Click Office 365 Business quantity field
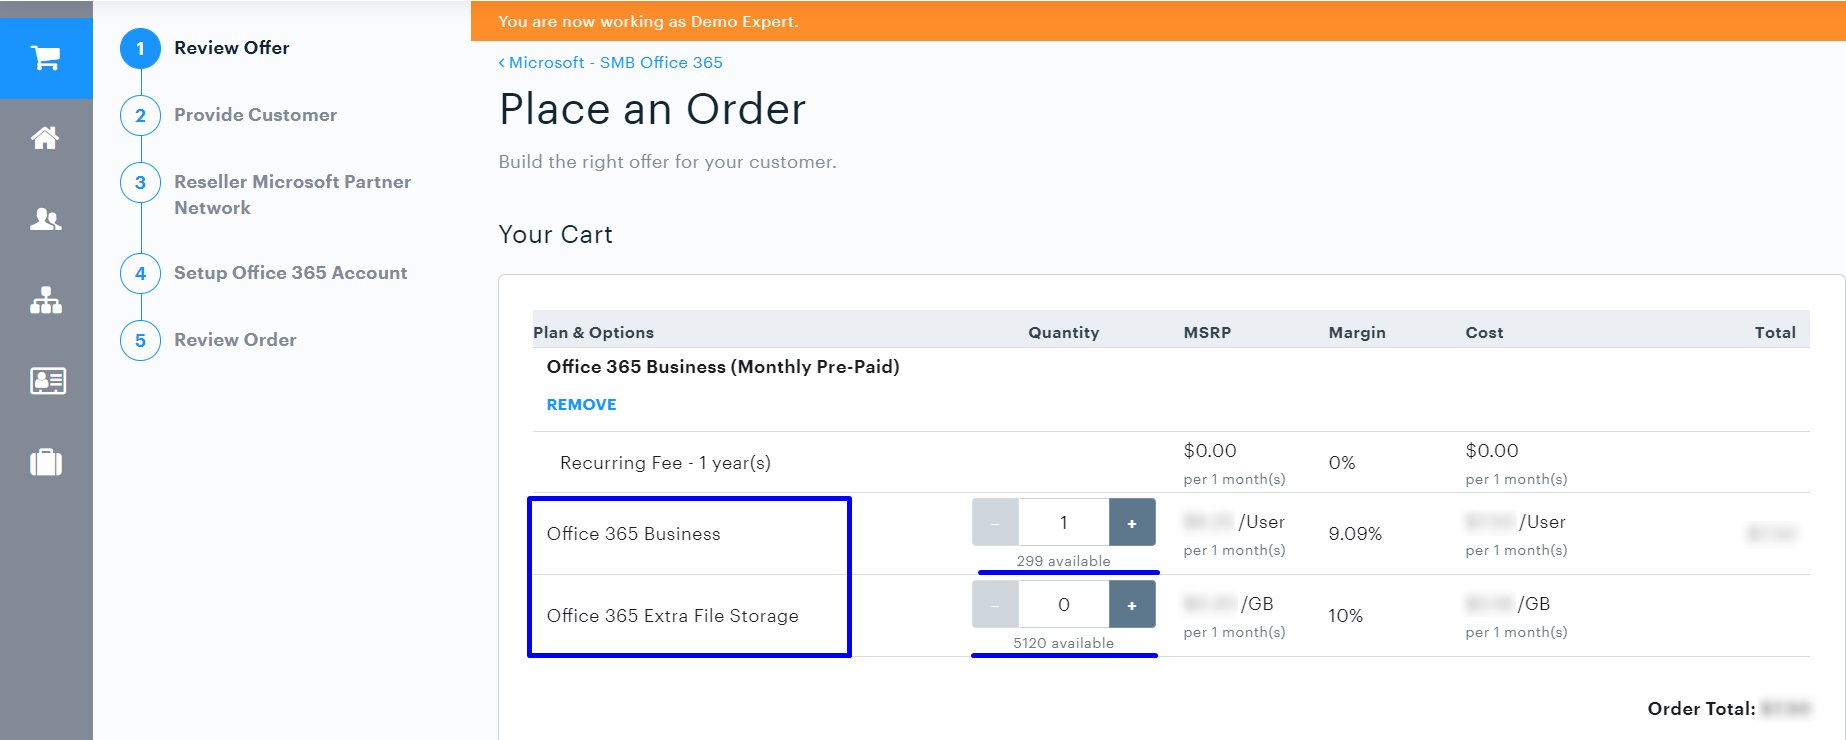 (1064, 523)
